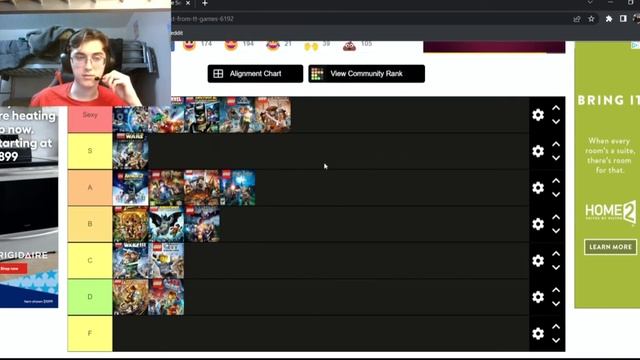Click last game cover in Sexy tier

click(x=273, y=115)
